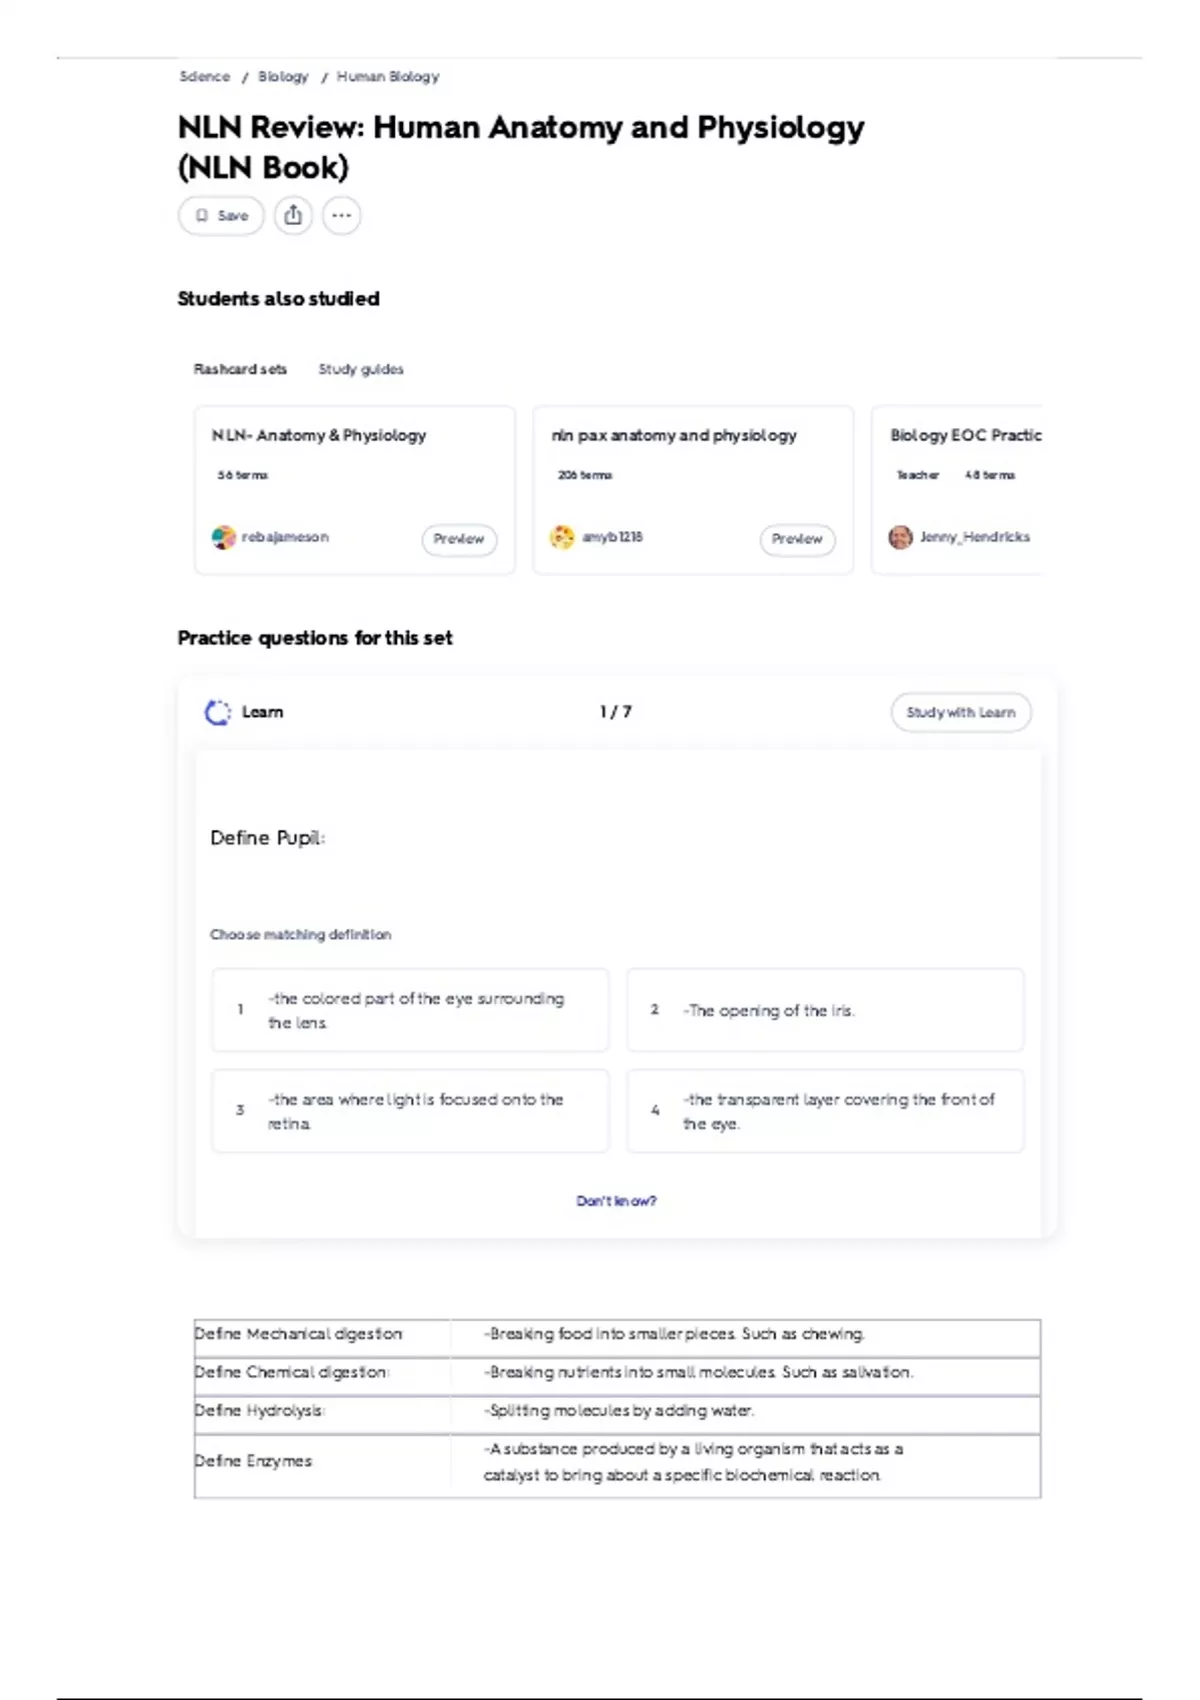Viewport: 1200px width, 1700px height.
Task: Click the bookmark Save button
Action: pos(221,215)
